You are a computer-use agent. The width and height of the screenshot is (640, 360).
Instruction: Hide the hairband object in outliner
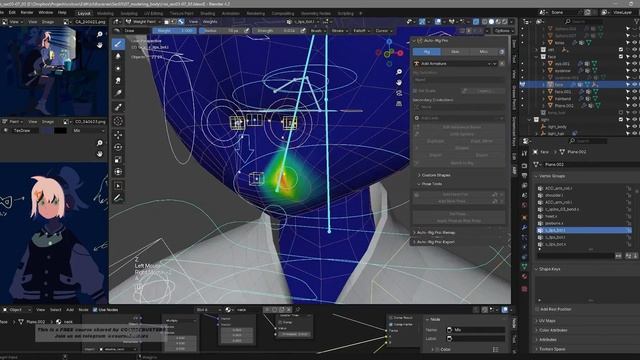click(635, 99)
